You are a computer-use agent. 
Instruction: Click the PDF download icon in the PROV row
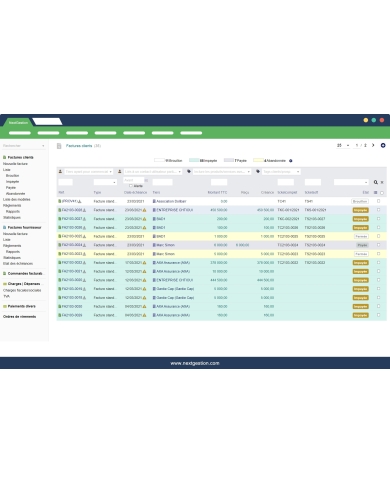tap(80, 202)
